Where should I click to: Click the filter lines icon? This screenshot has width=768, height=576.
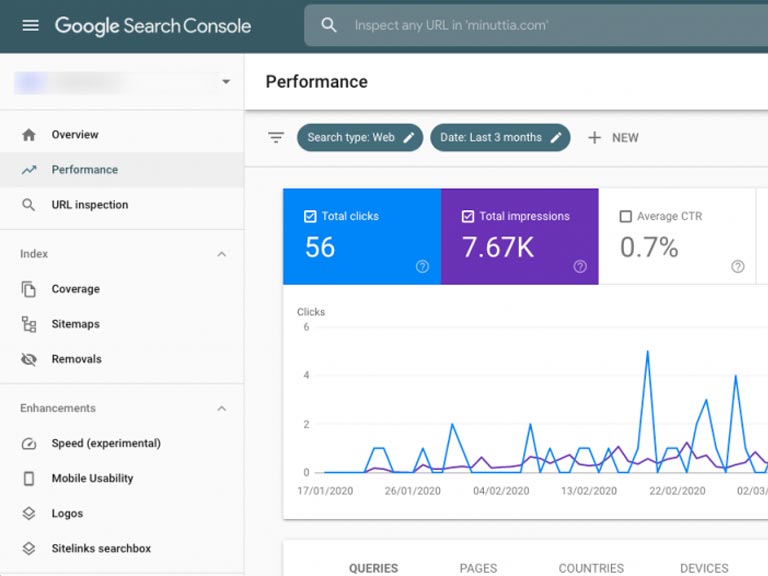(x=276, y=138)
